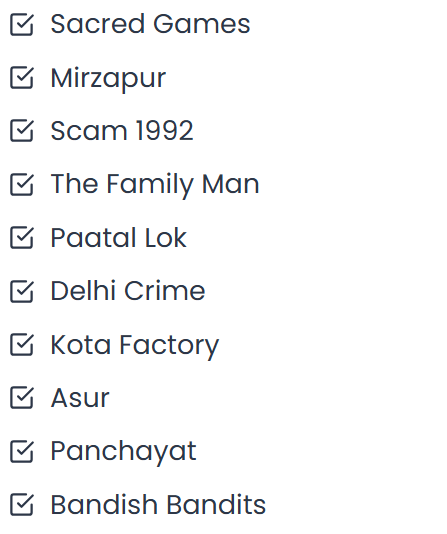The width and height of the screenshot is (447, 534).
Task: Click the checkmark icon beside Mirzapur
Action: (22, 78)
